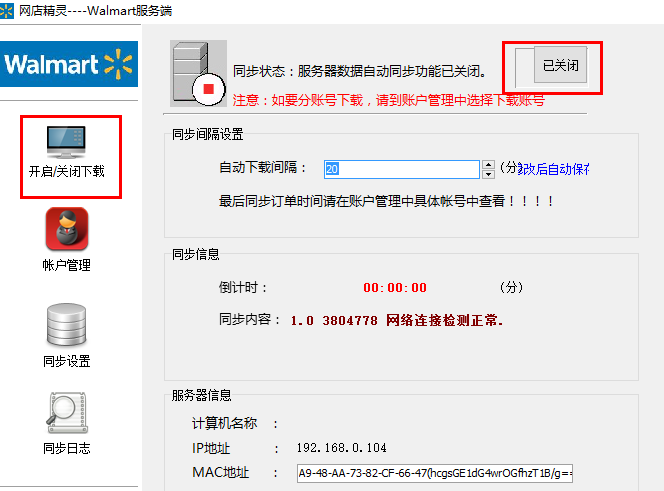The height and width of the screenshot is (491, 664).
Task: Click the red 注意 warning text
Action: click(x=388, y=100)
